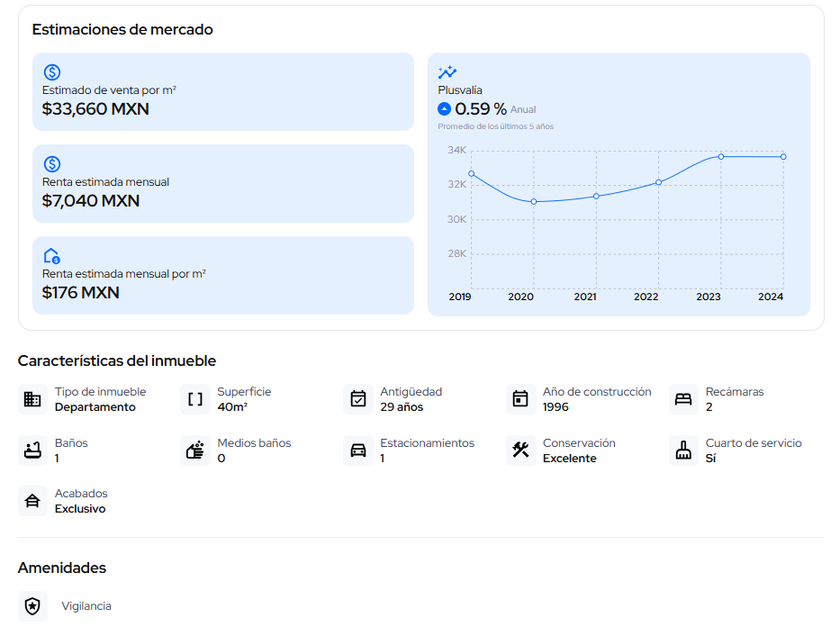Click the 2020 data point on the chart
The width and height of the screenshot is (840, 630).
pos(534,201)
